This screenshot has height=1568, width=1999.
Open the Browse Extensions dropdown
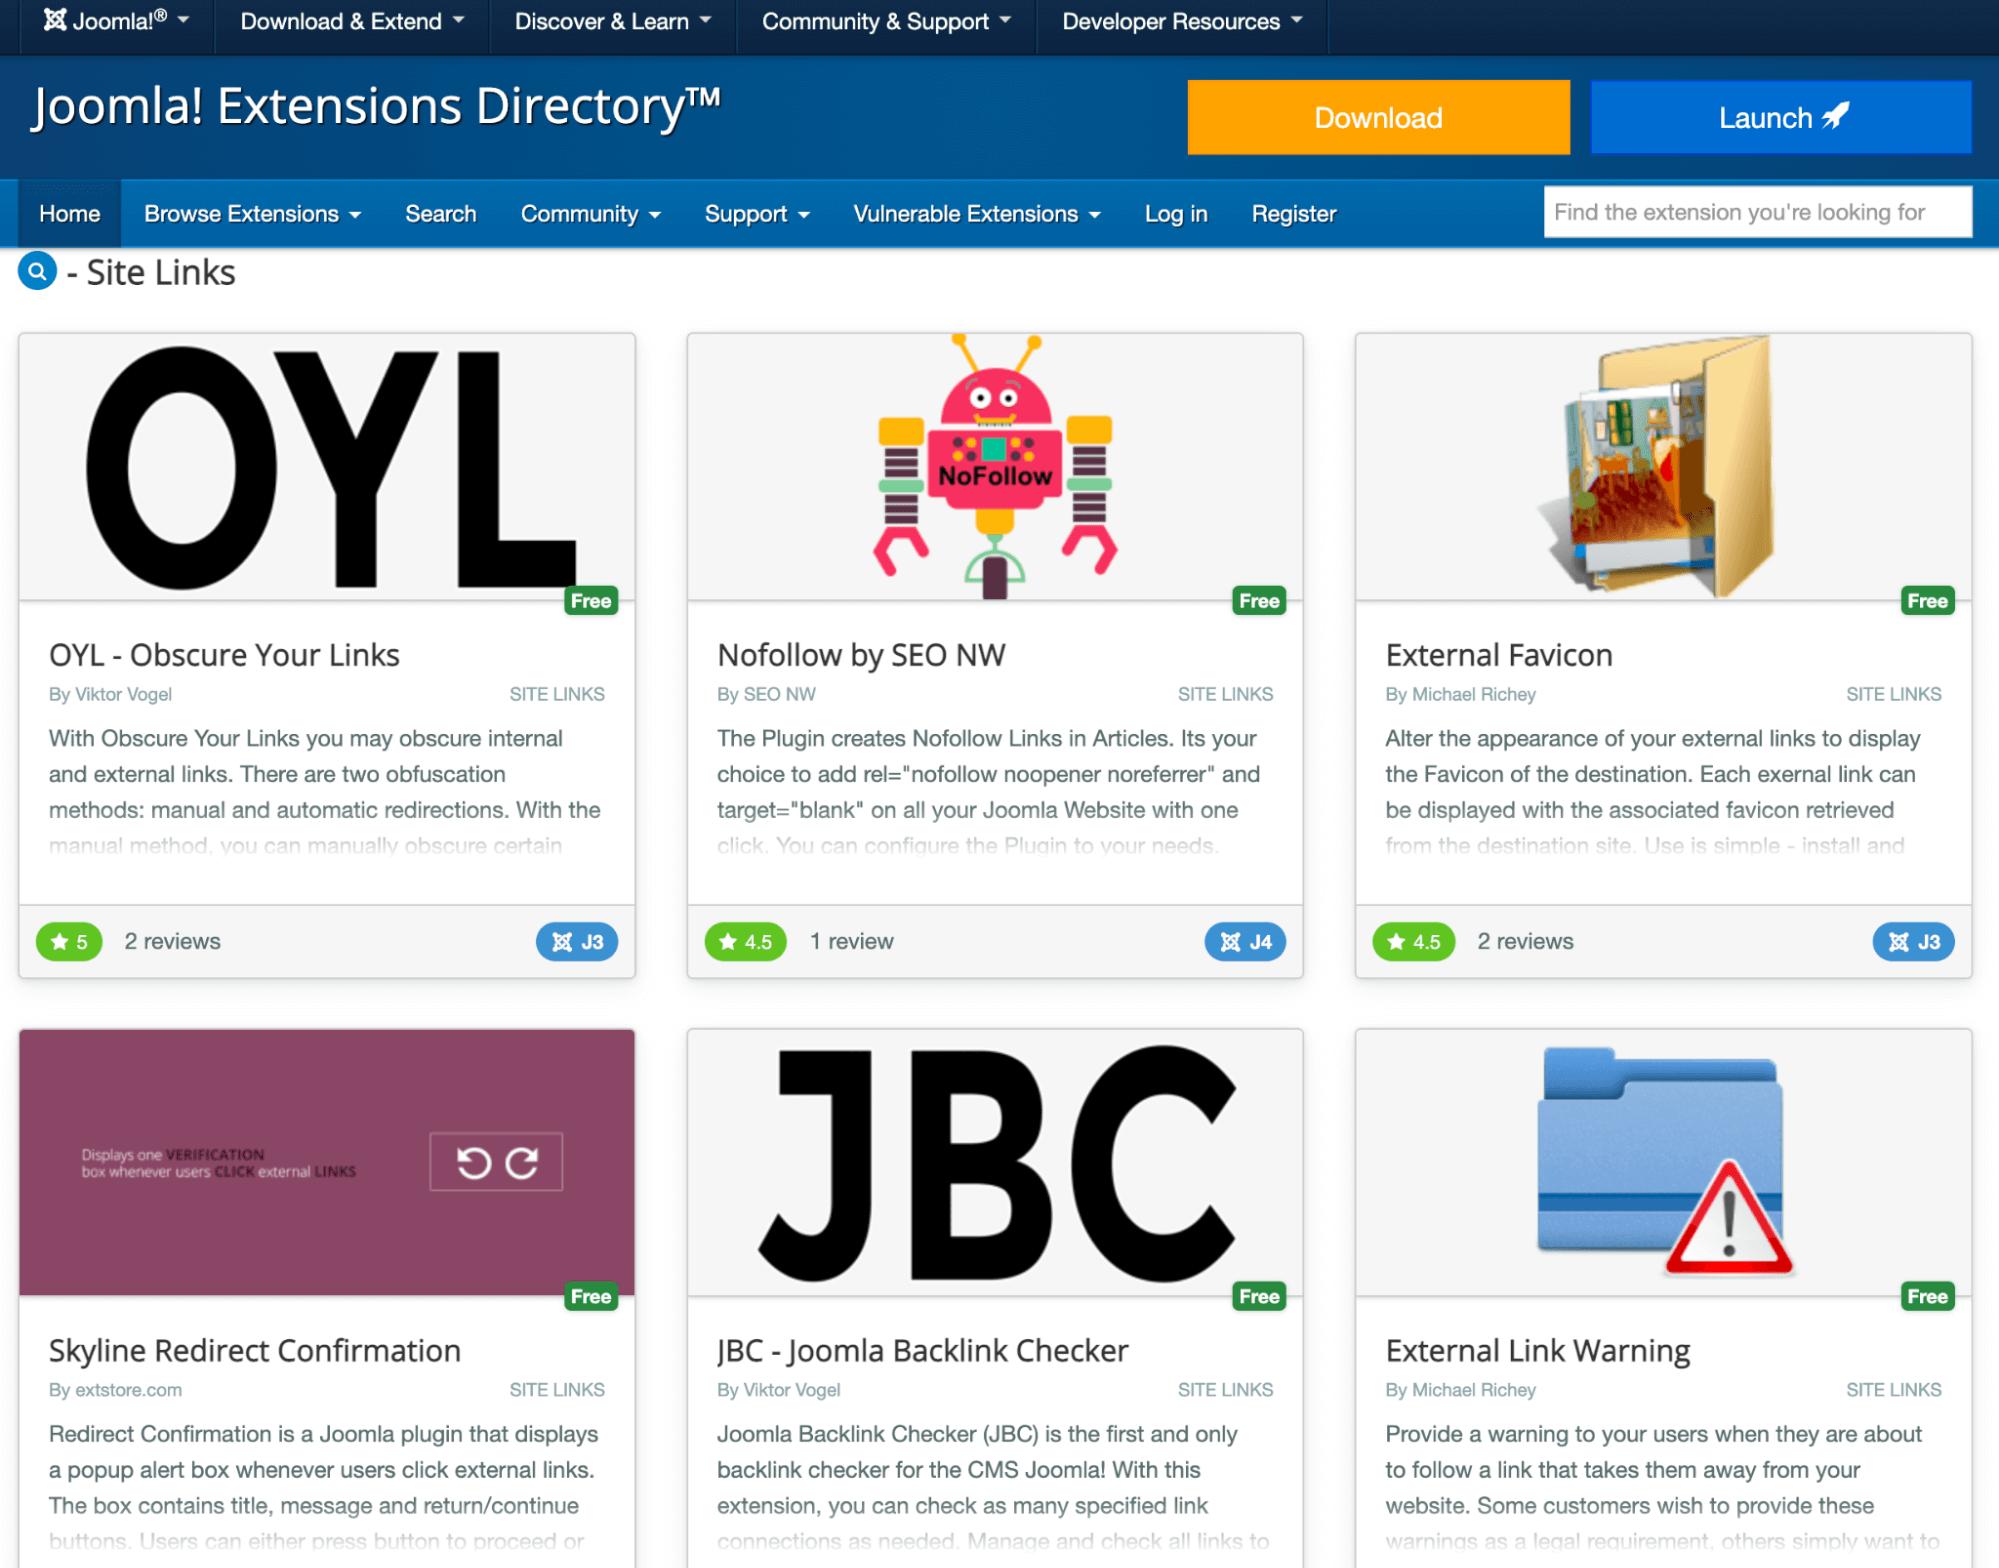pos(252,213)
